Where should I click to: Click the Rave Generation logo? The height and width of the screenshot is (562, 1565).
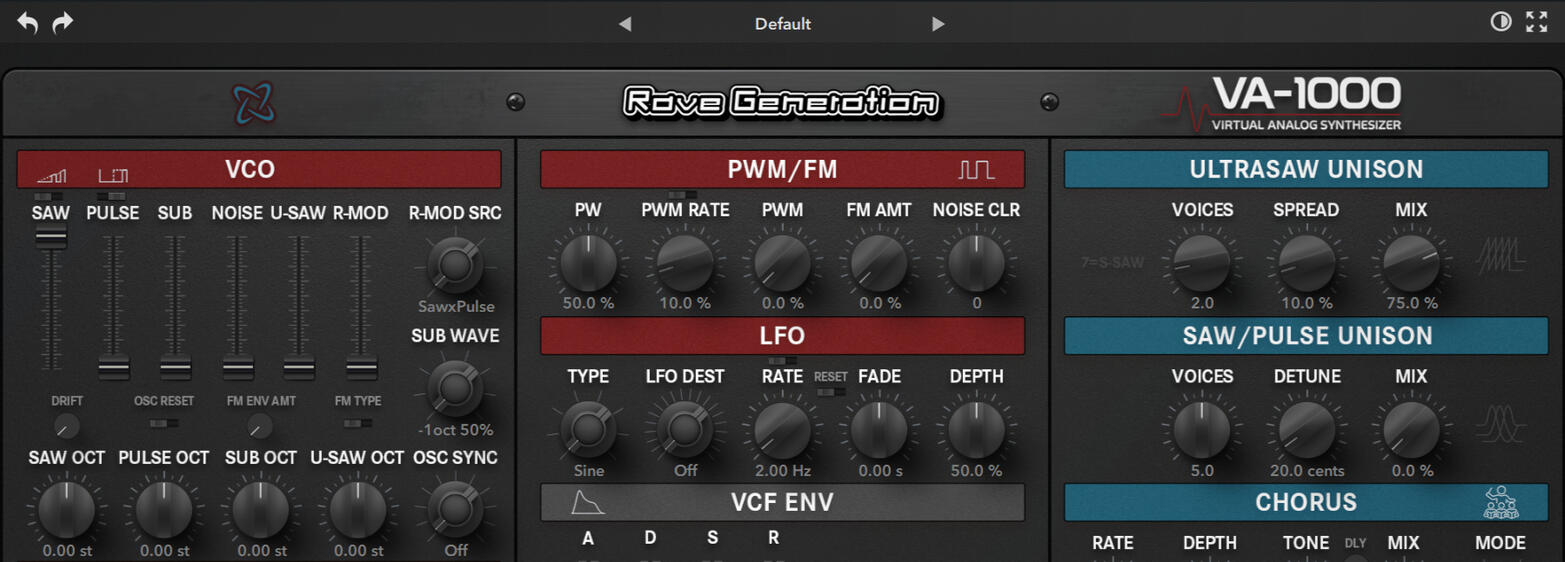(782, 102)
